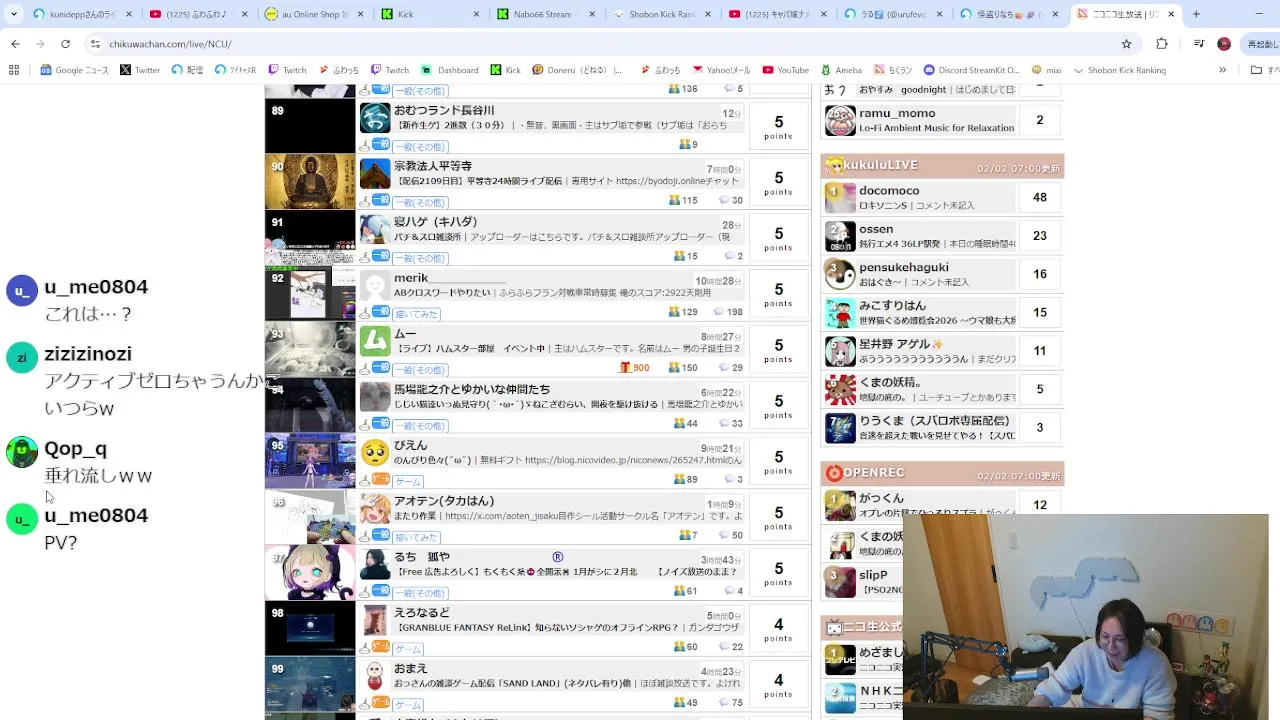Click the 900 gift points on ムー row
Viewport: 1280px width, 720px height.
click(x=635, y=368)
